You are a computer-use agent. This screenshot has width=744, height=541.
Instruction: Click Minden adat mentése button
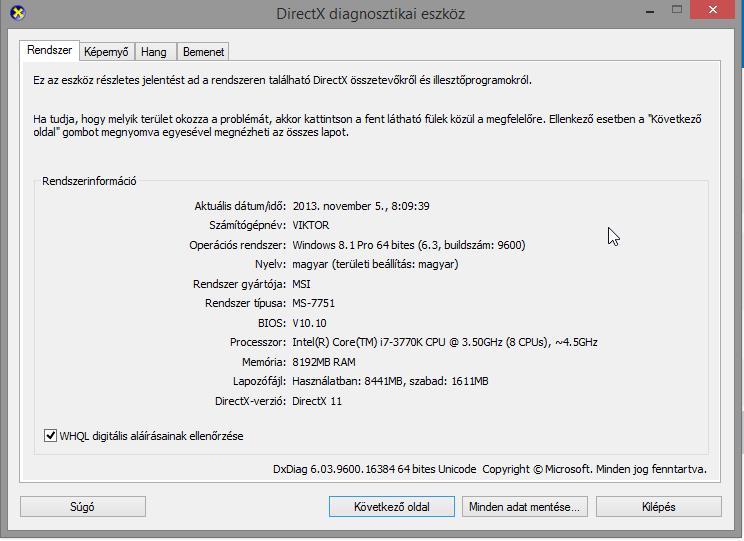pos(524,507)
